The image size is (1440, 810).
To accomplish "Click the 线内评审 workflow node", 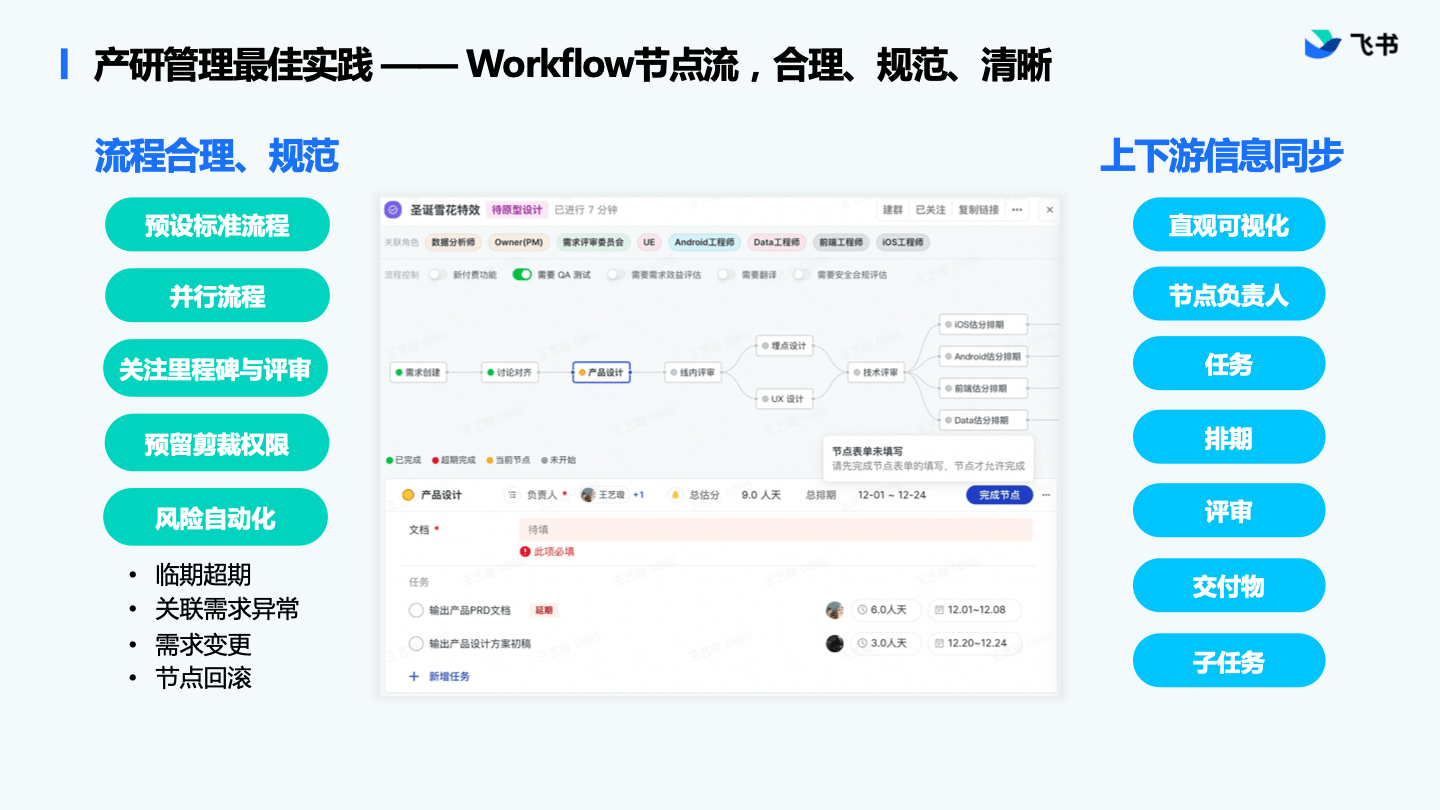I will (x=693, y=372).
